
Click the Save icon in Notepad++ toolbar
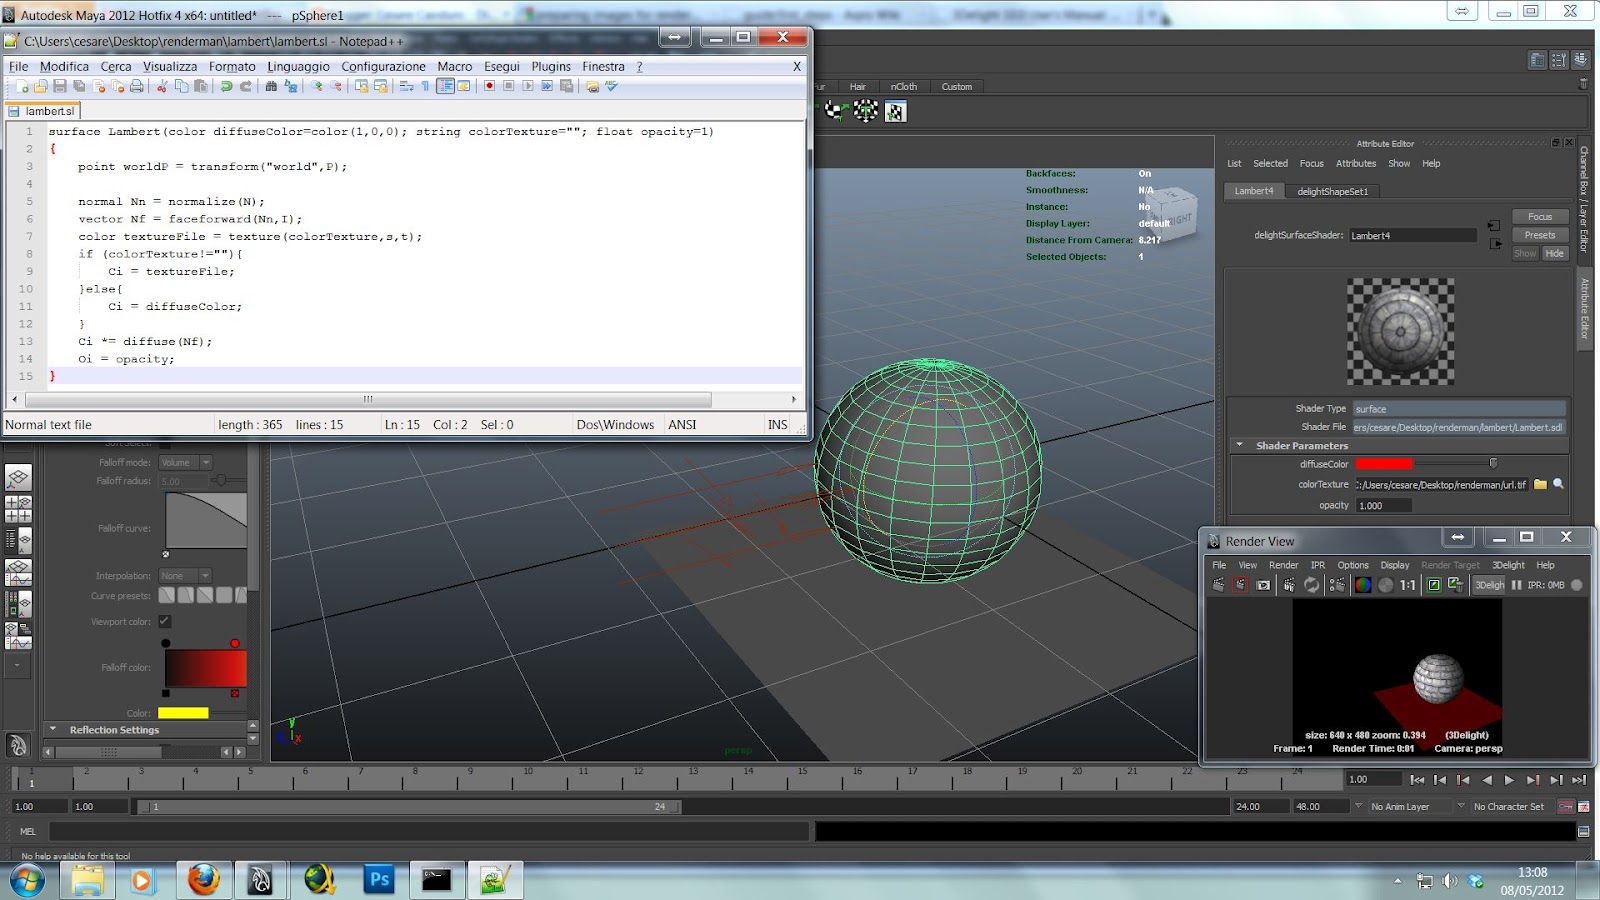coord(59,86)
